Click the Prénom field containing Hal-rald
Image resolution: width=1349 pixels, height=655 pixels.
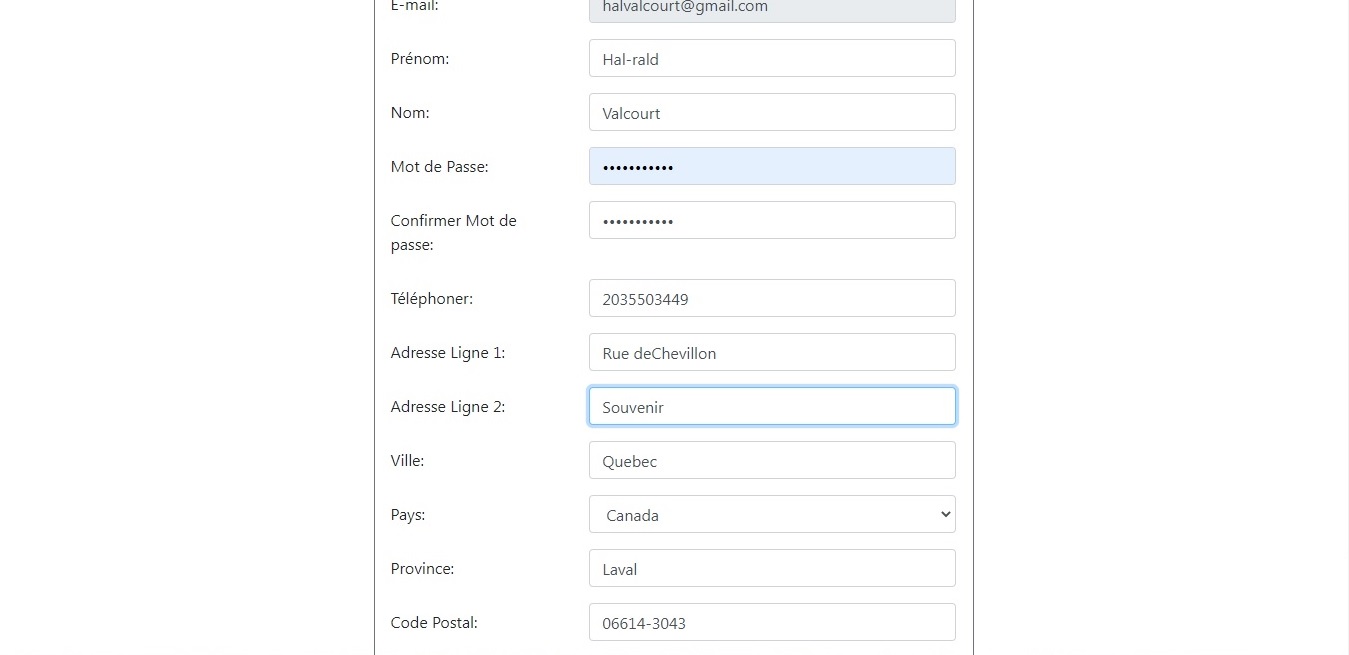tap(771, 58)
